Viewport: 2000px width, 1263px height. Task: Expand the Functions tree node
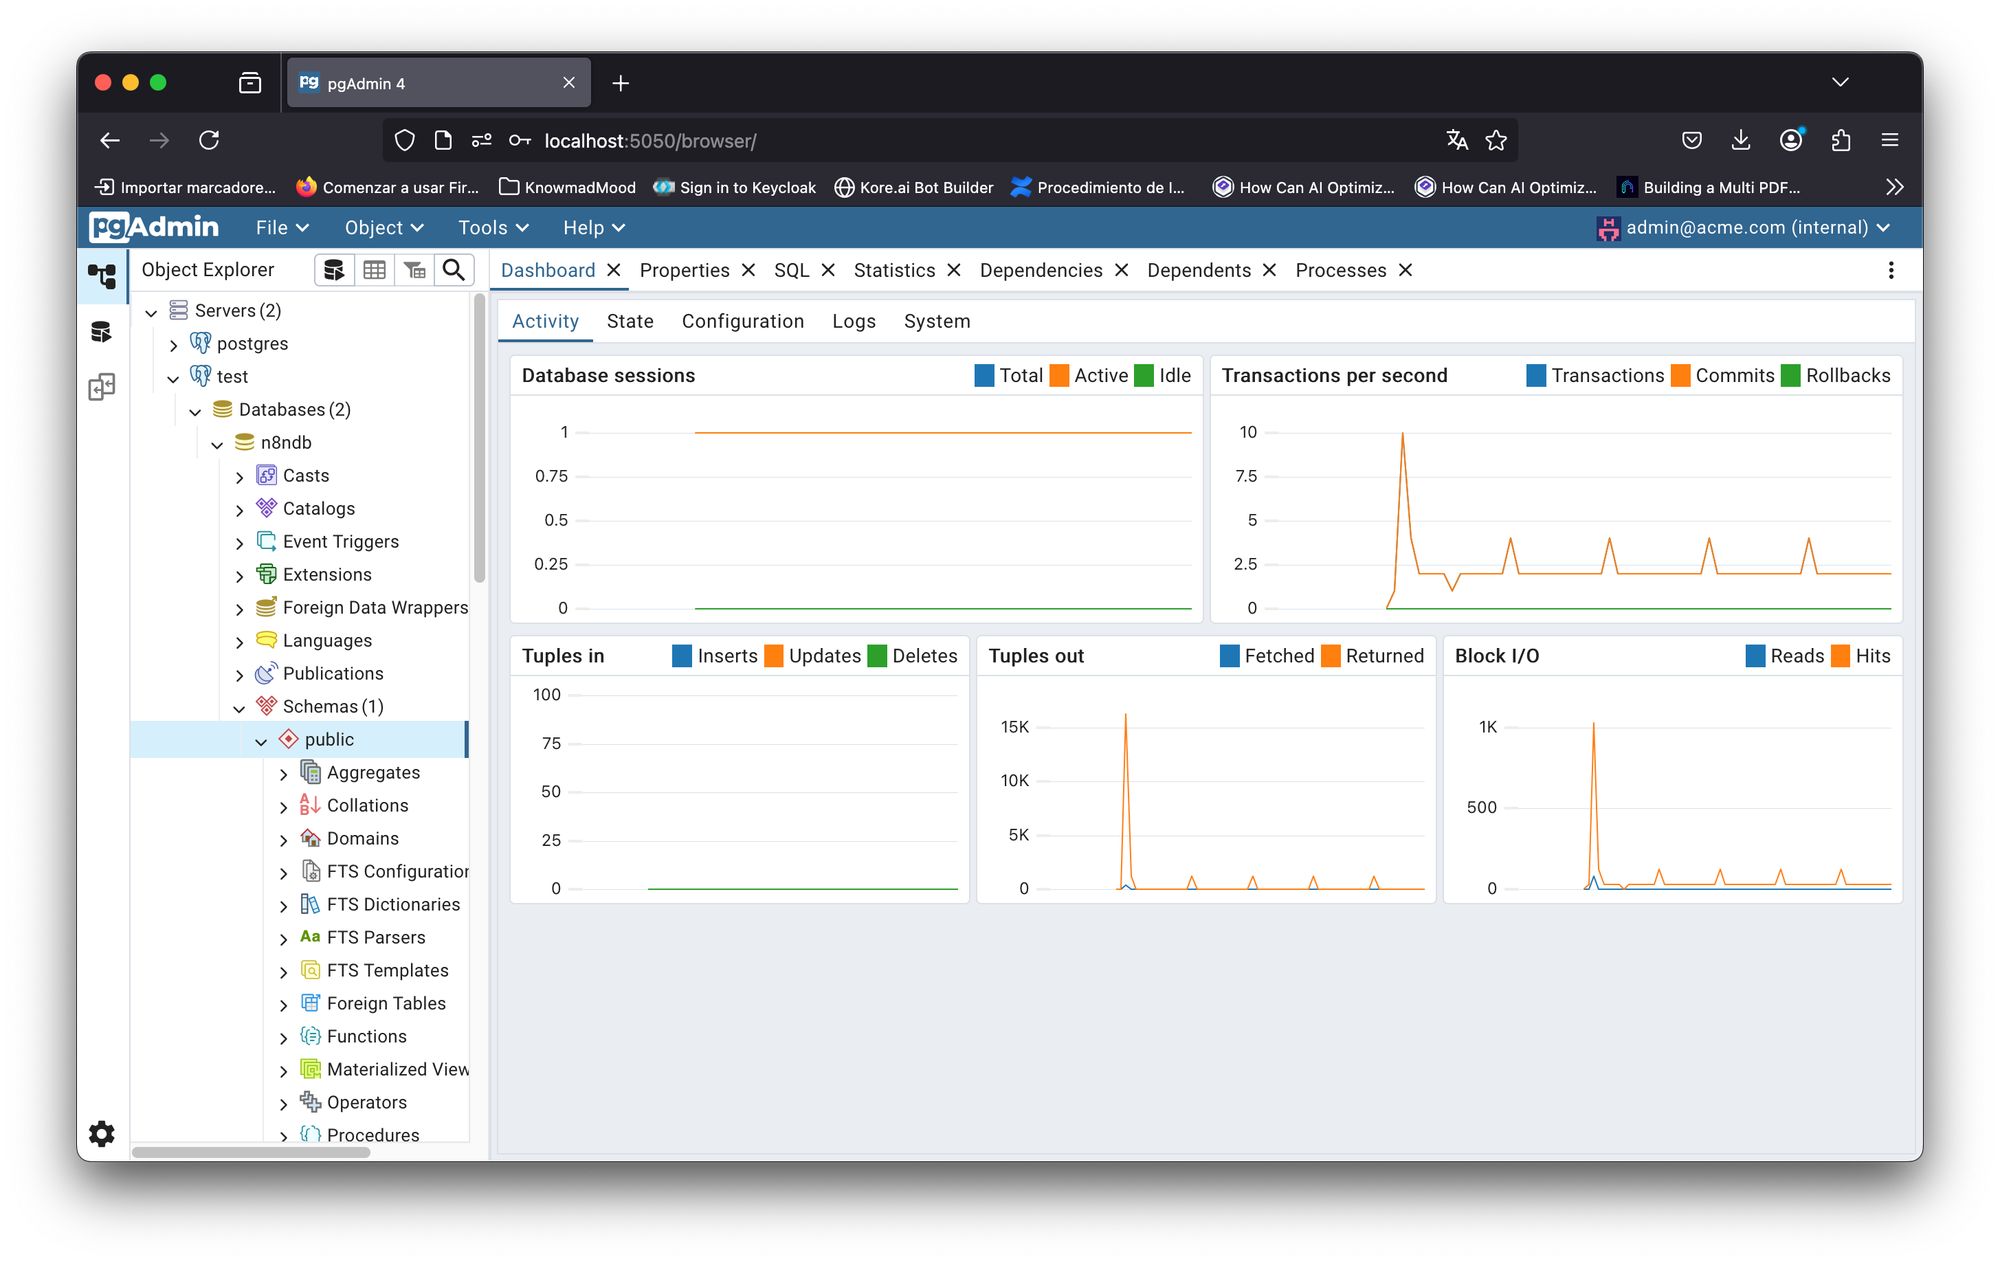pyautogui.click(x=284, y=1038)
